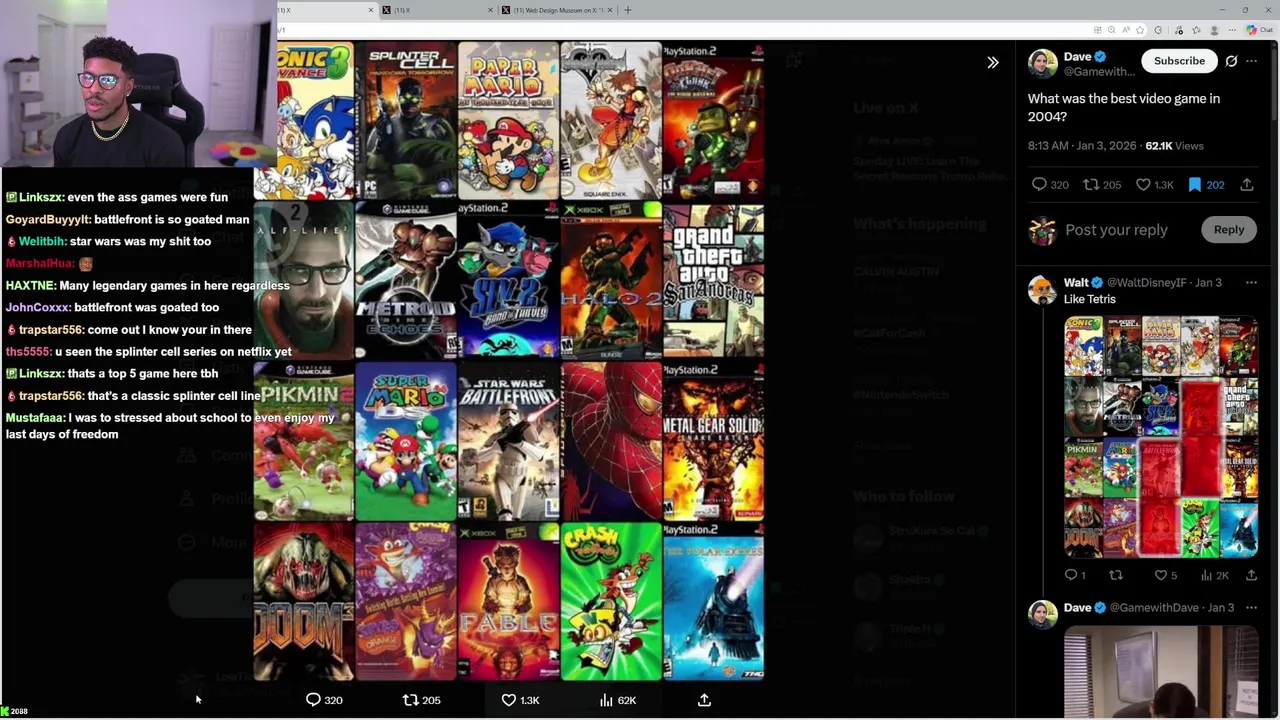Image resolution: width=1280 pixels, height=720 pixels.
Task: Click chat message from GoyardBuyyyIt
Action: pos(127,219)
